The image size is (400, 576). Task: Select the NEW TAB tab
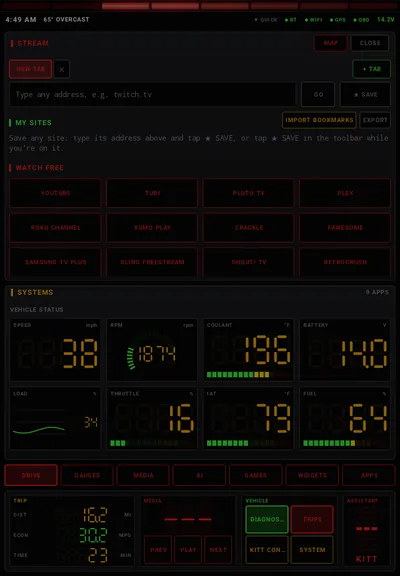tap(30, 69)
